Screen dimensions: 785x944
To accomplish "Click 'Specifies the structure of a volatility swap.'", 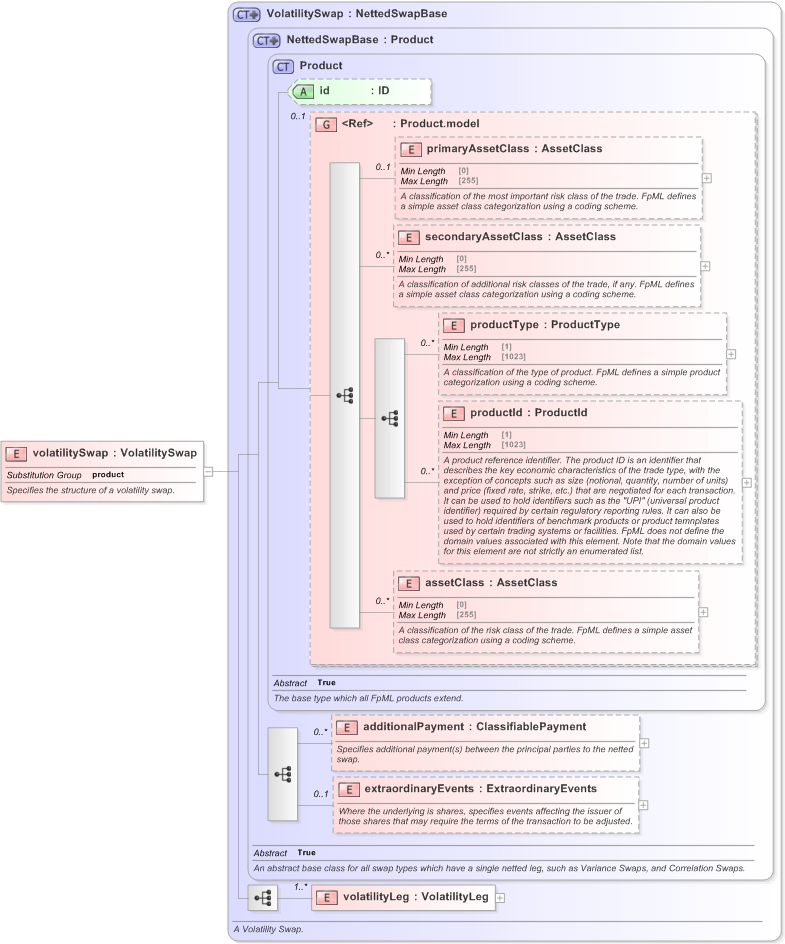I will pos(90,491).
